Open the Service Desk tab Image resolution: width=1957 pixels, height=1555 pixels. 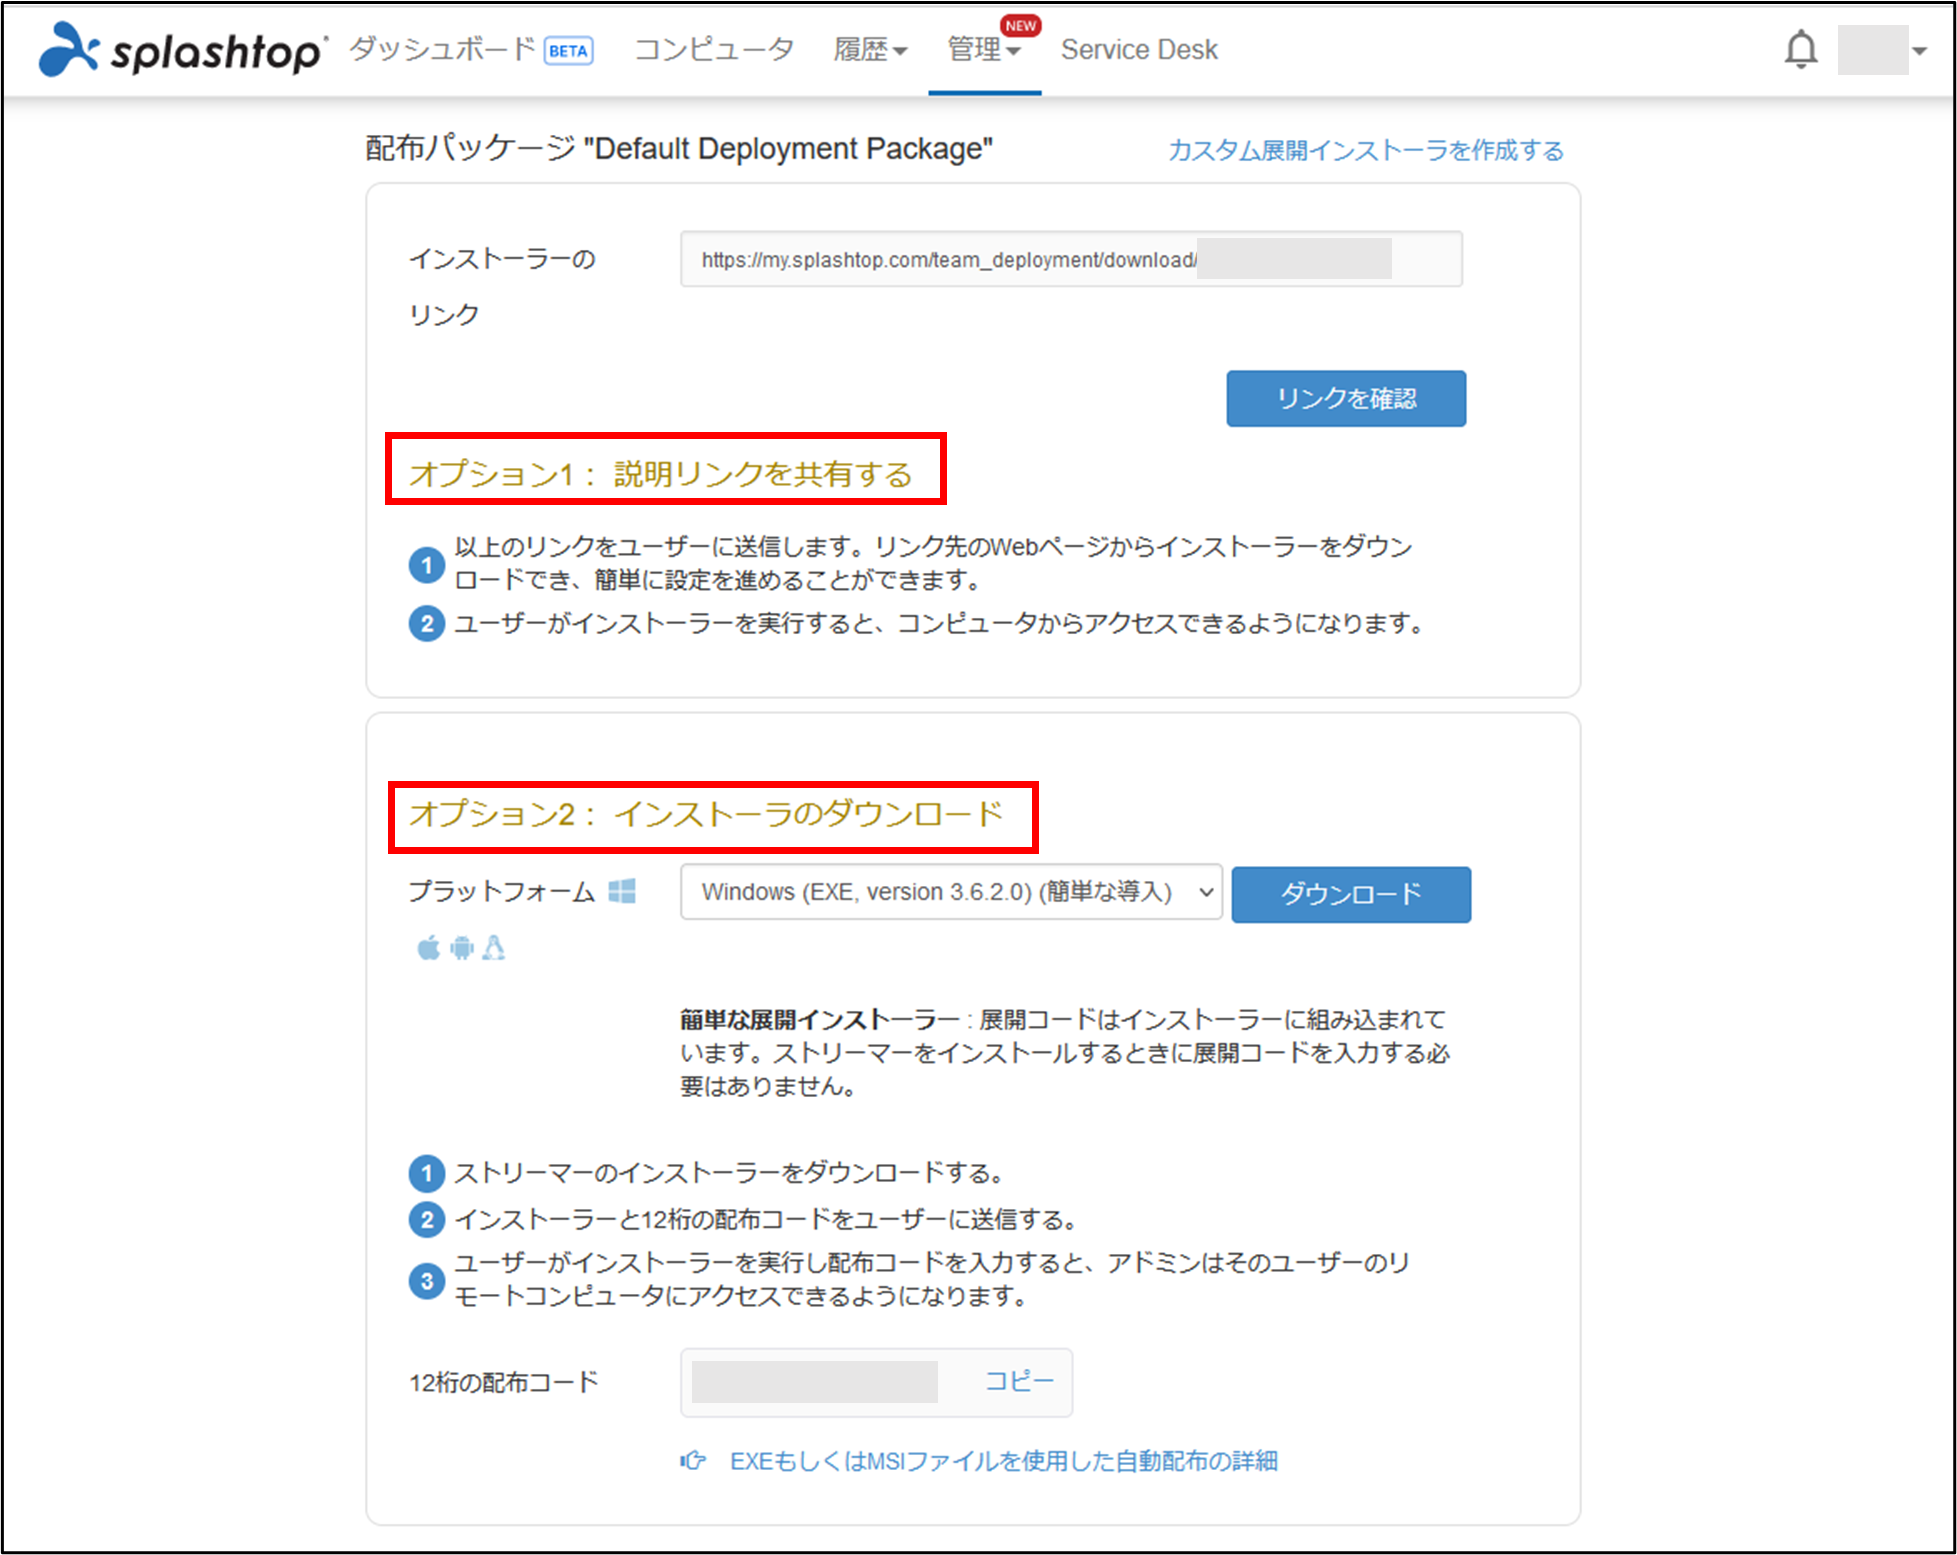1139,49
